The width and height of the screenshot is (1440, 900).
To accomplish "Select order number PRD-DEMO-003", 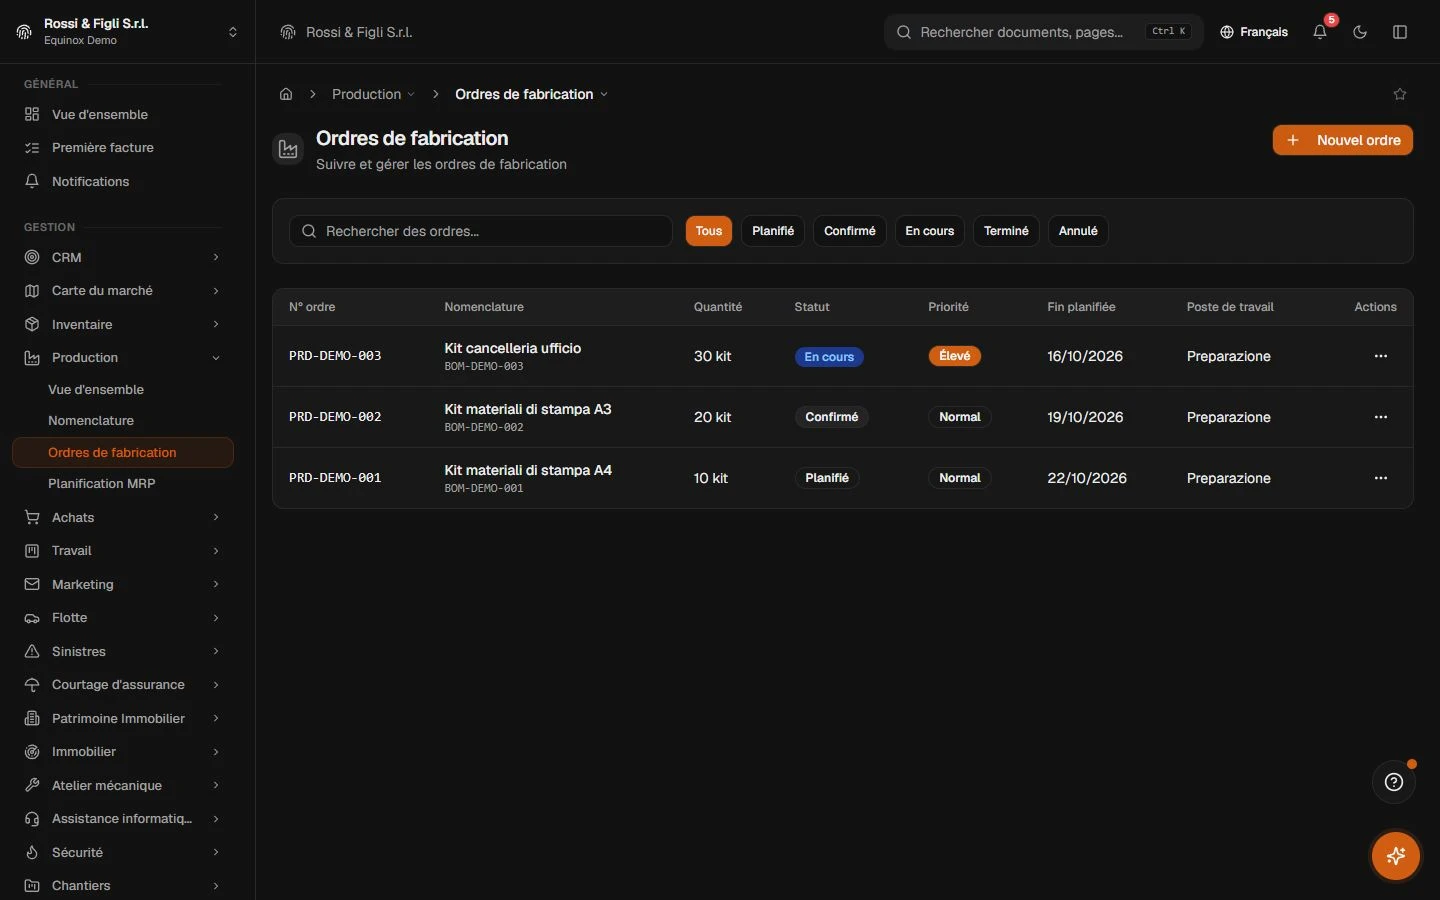I will click(335, 356).
